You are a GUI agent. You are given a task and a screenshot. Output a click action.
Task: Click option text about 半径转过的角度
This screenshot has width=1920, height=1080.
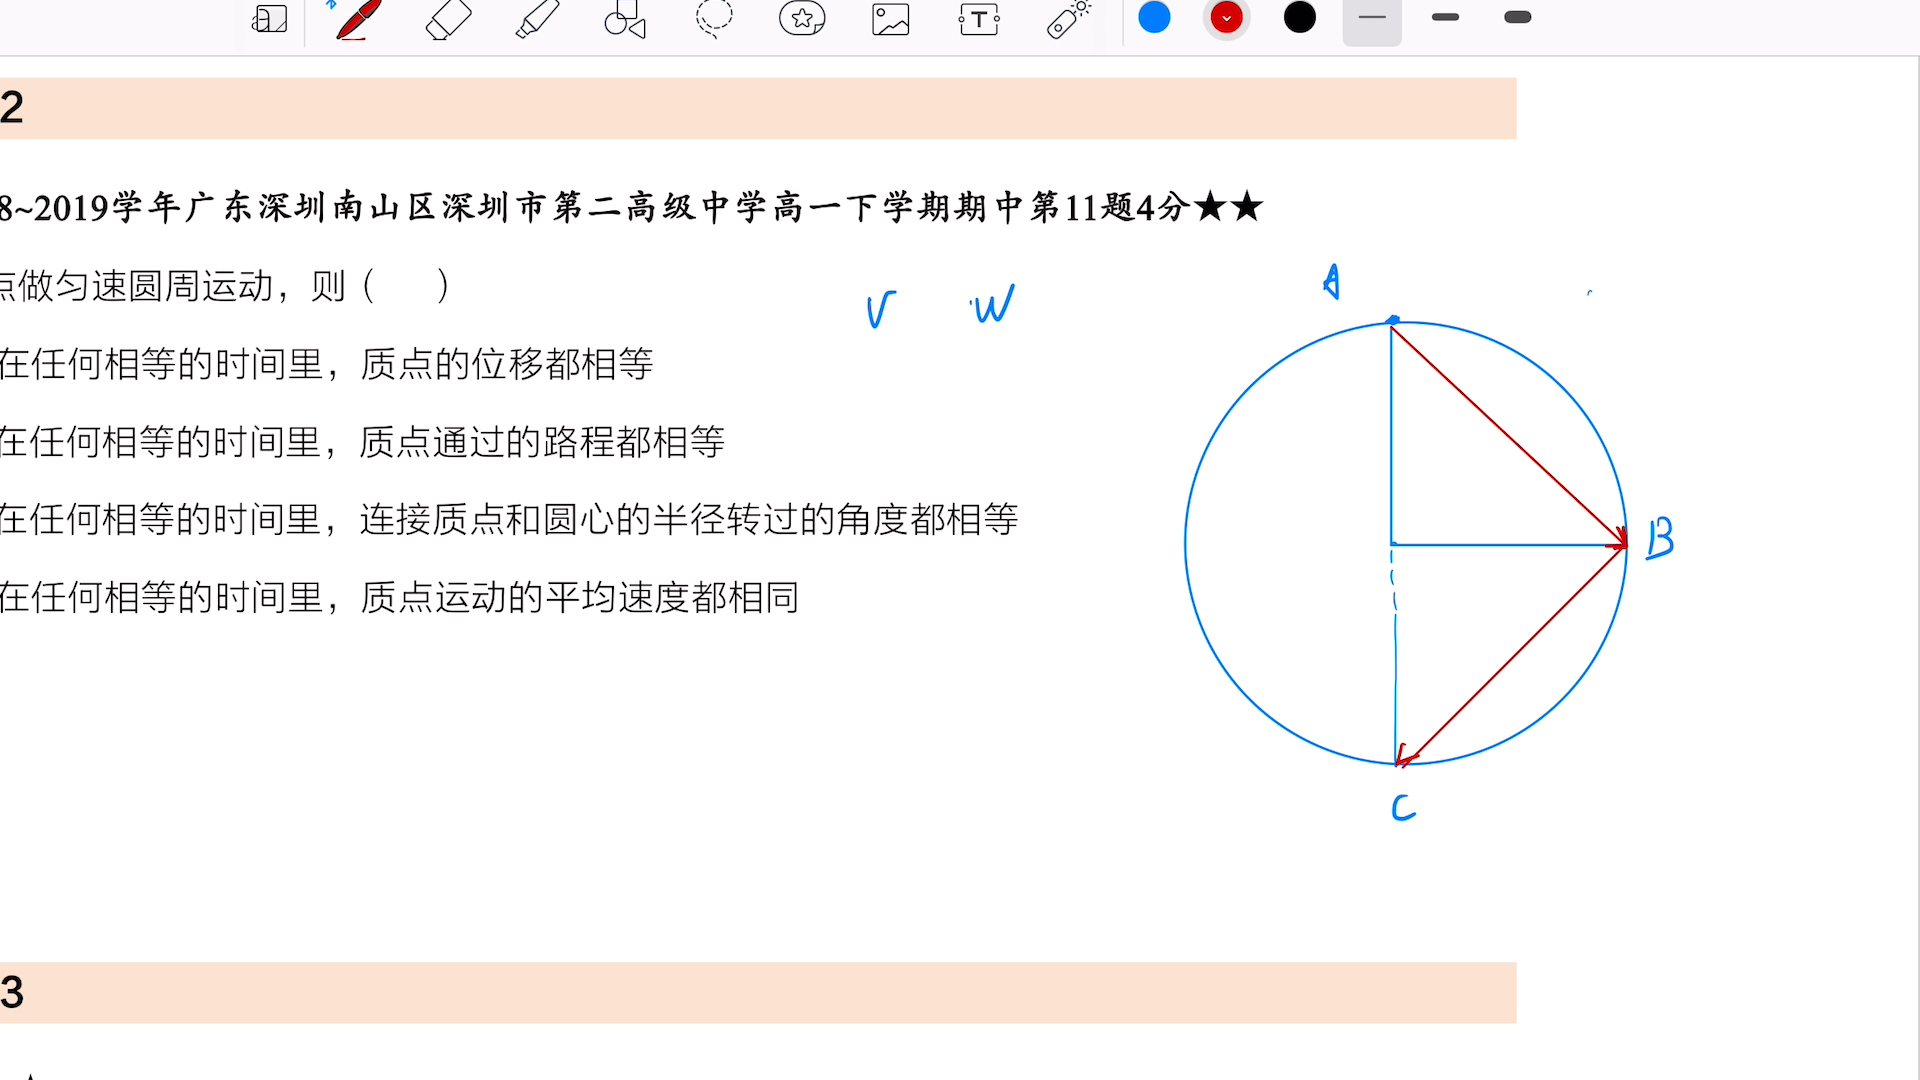(x=509, y=520)
